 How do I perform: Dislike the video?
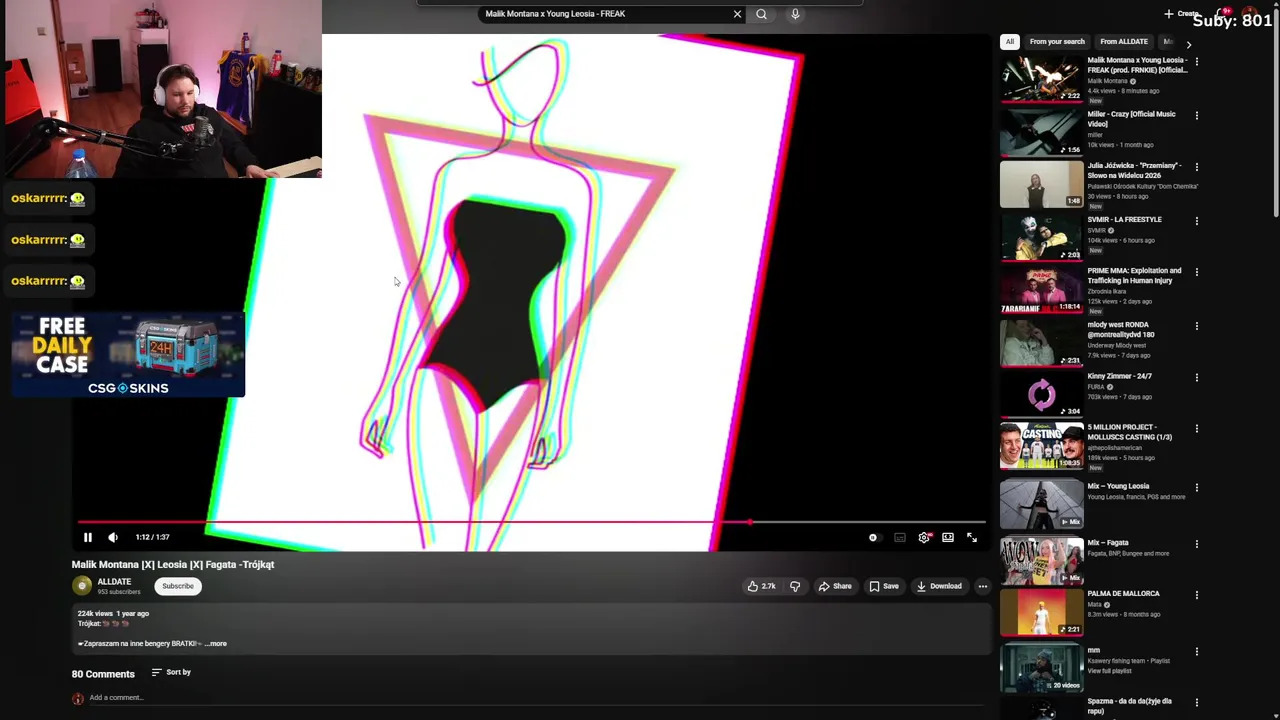pyautogui.click(x=795, y=586)
